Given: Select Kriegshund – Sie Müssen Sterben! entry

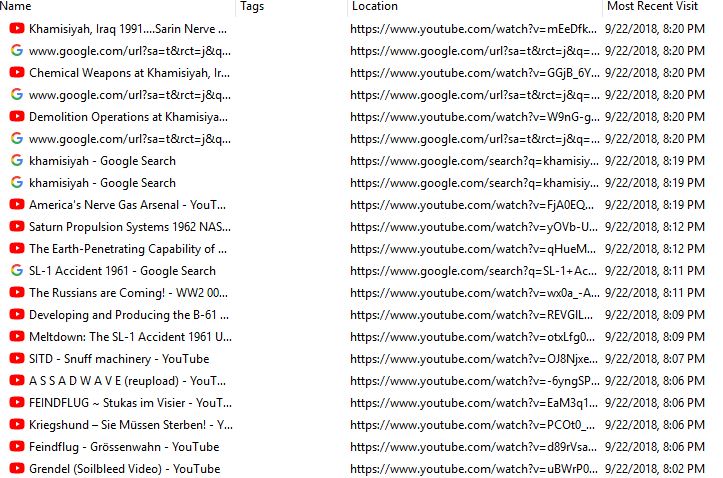Looking at the screenshot, I should 360,425.
